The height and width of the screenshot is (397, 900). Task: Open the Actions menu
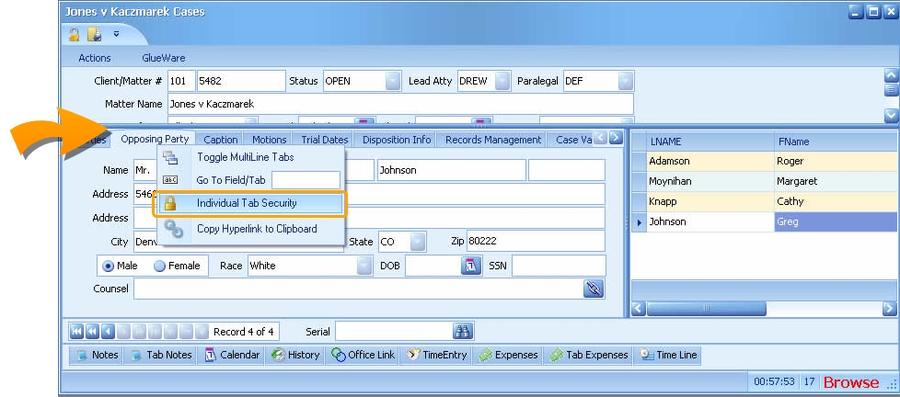[x=95, y=58]
